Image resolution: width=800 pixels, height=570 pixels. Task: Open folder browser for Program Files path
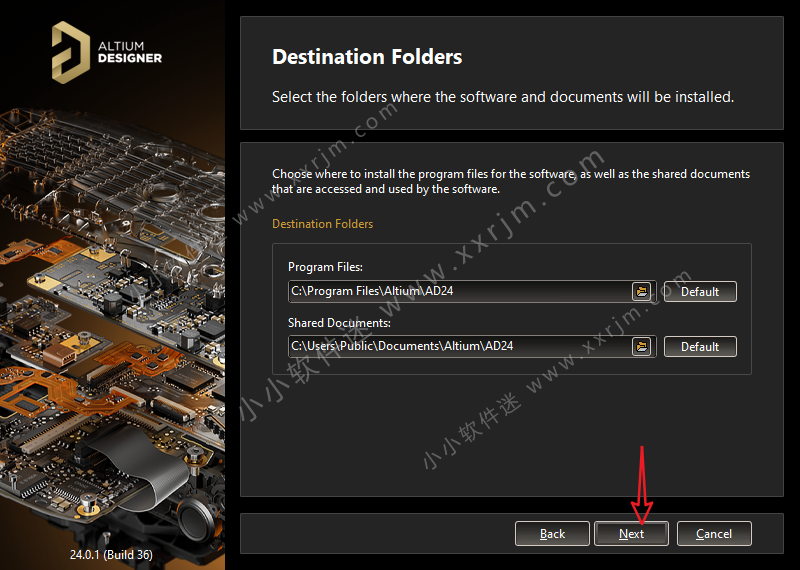click(x=642, y=291)
